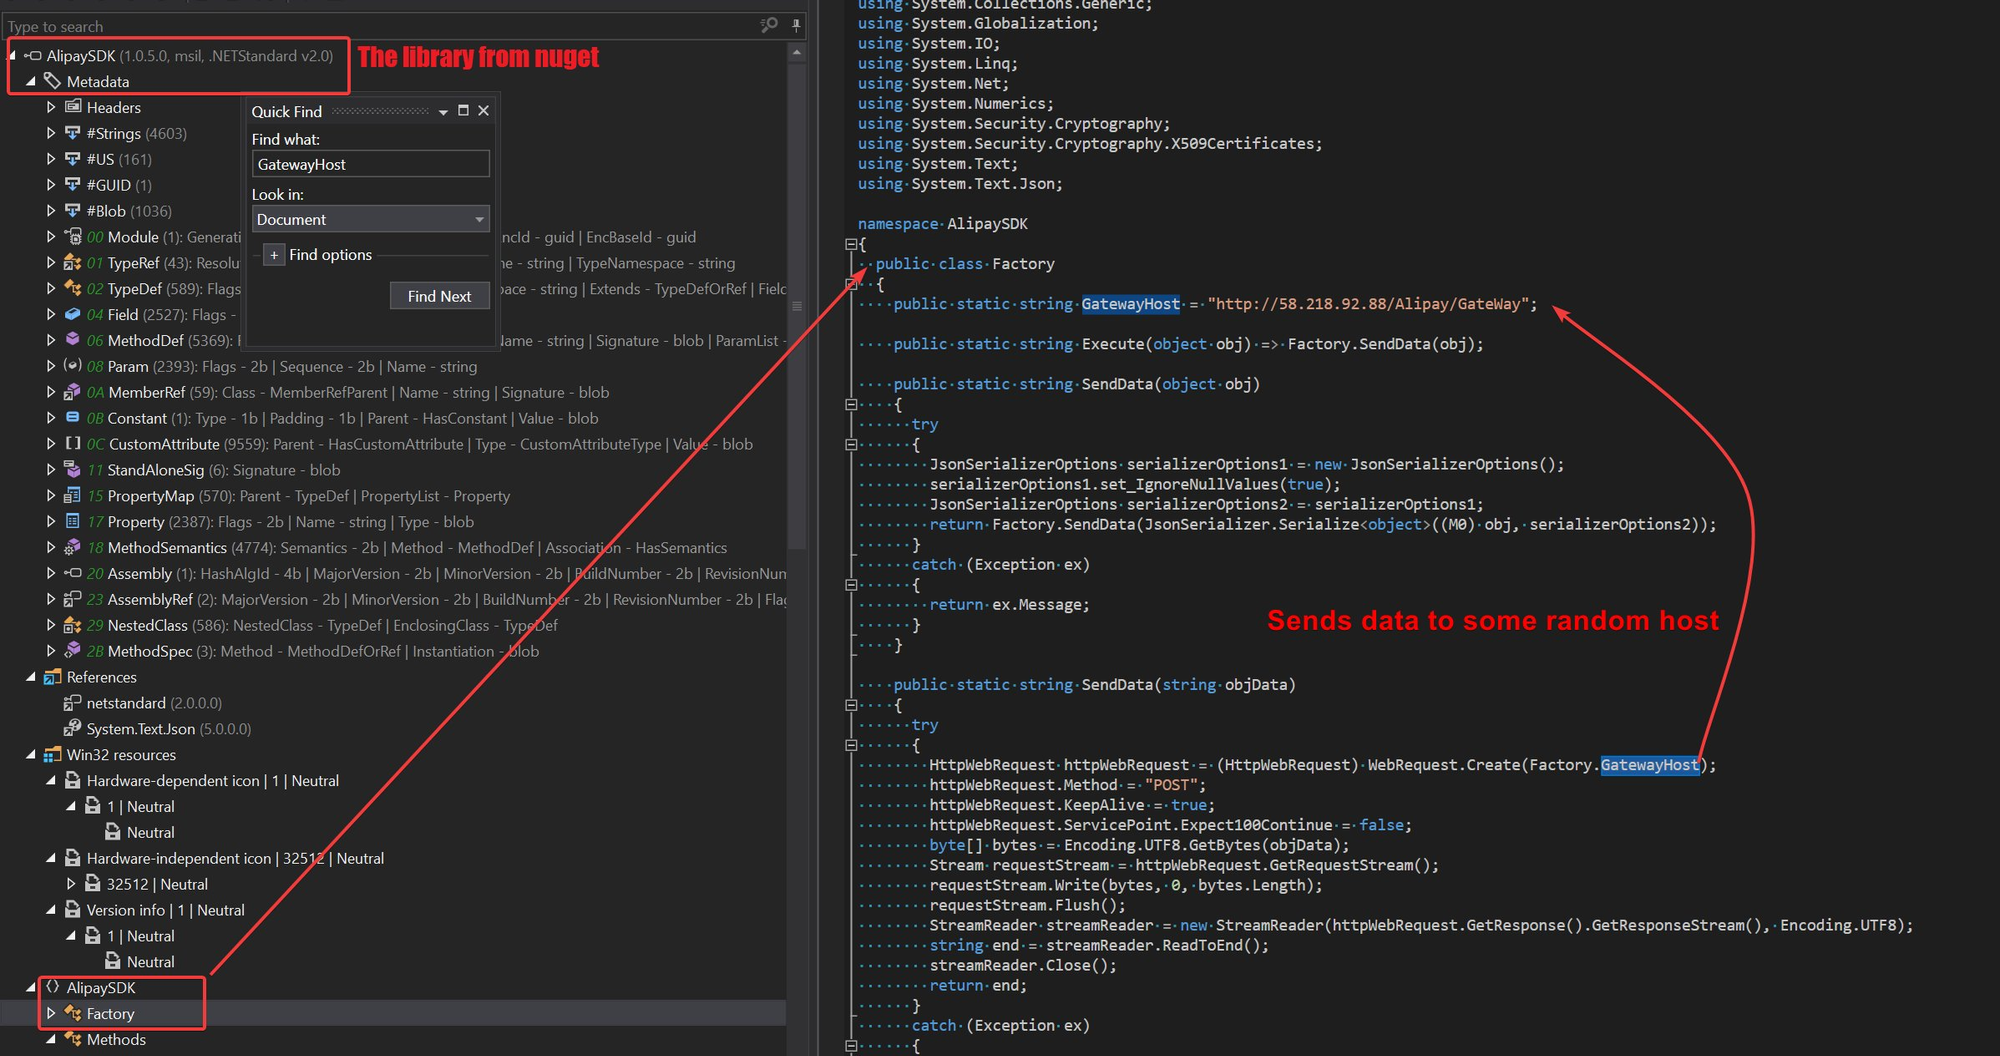Click the Field table icon
This screenshot has width=2000, height=1056.
[x=73, y=314]
